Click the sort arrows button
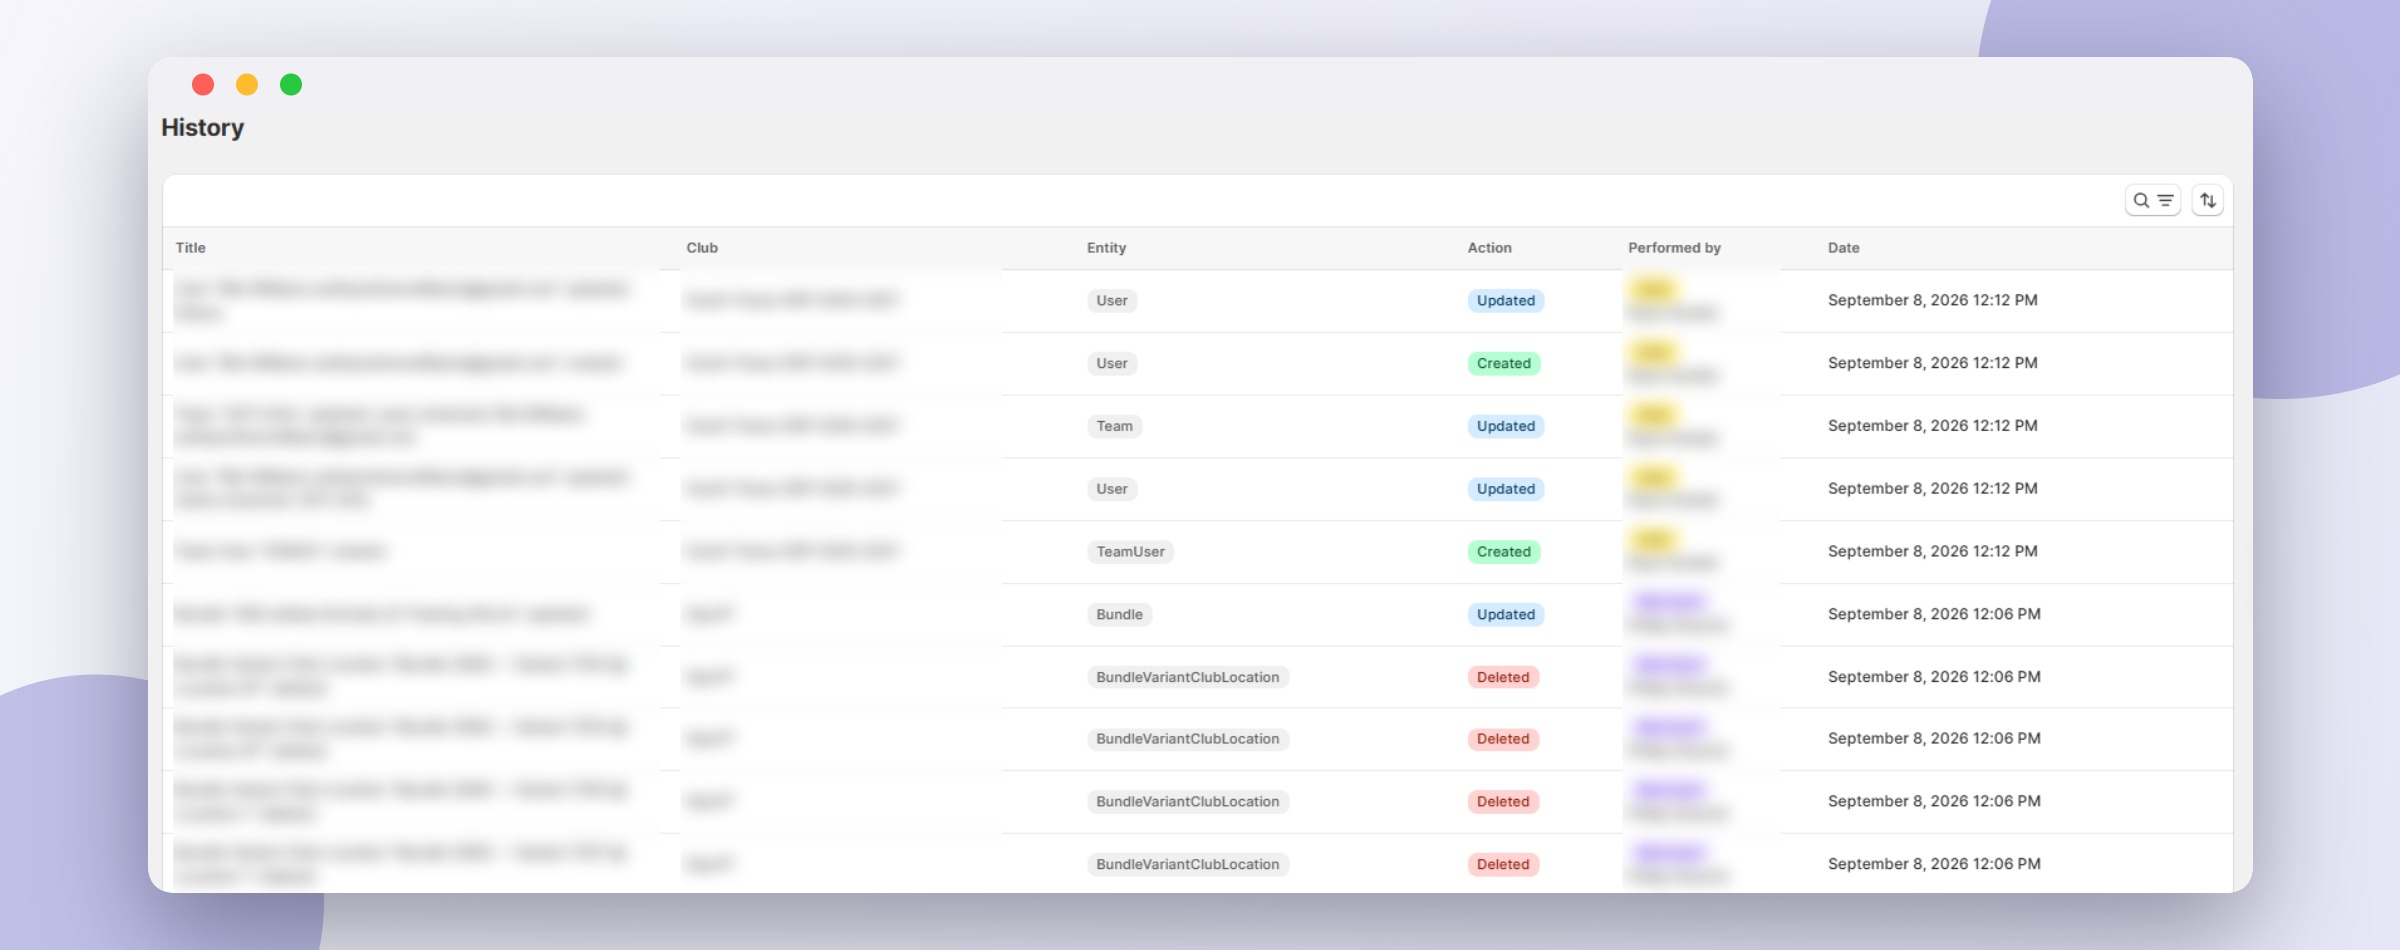Image resolution: width=2400 pixels, height=950 pixels. click(2208, 201)
